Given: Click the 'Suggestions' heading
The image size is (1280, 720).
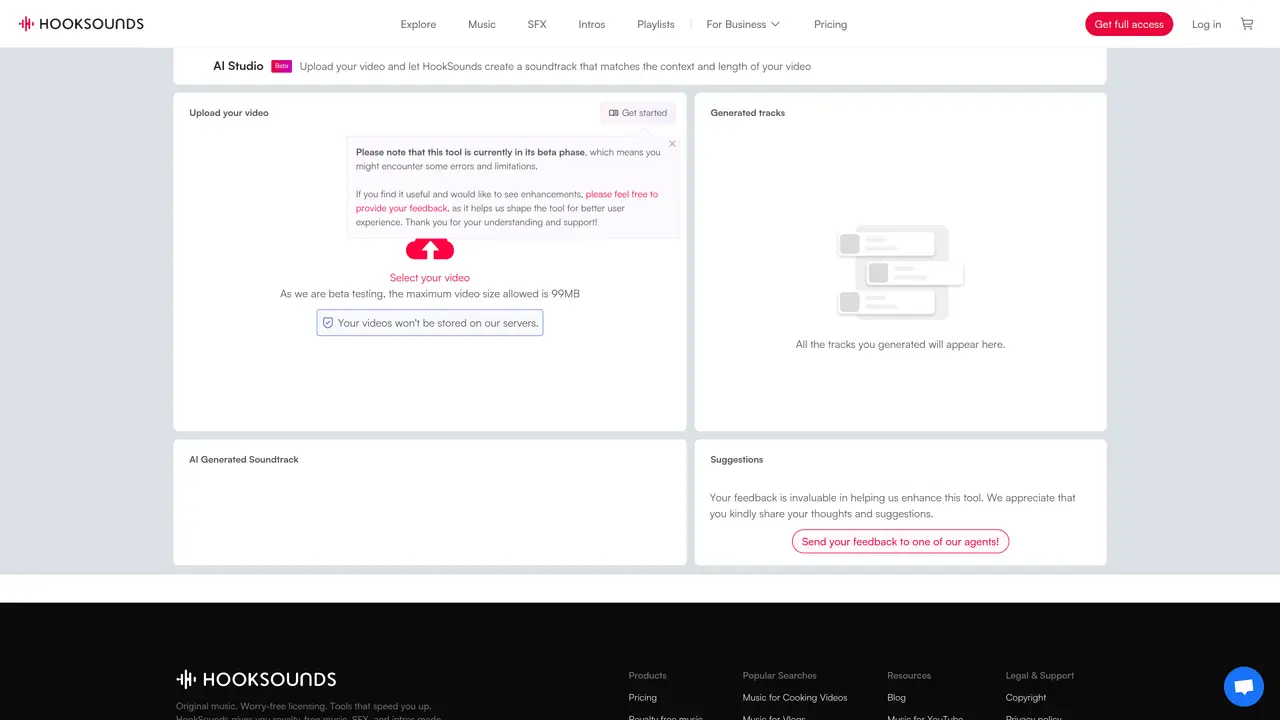Looking at the screenshot, I should [x=737, y=460].
